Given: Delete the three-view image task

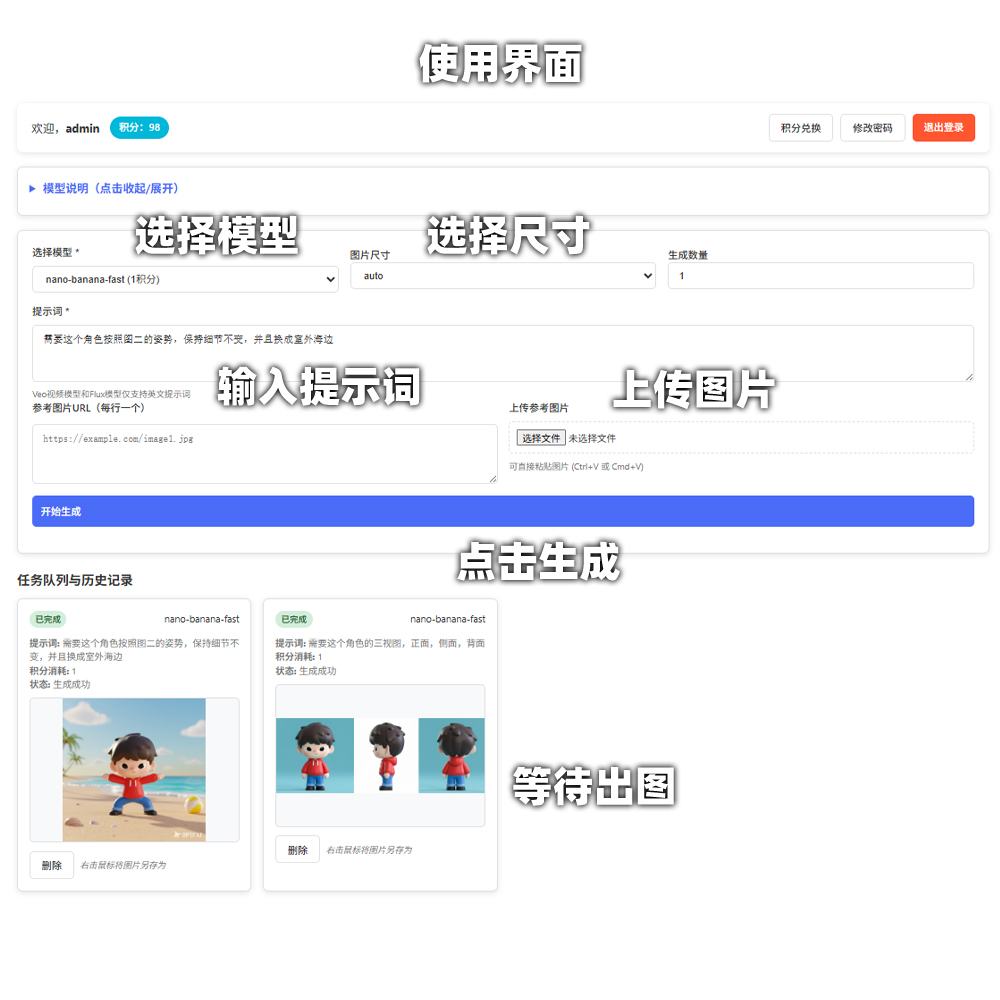Looking at the screenshot, I should pos(297,850).
